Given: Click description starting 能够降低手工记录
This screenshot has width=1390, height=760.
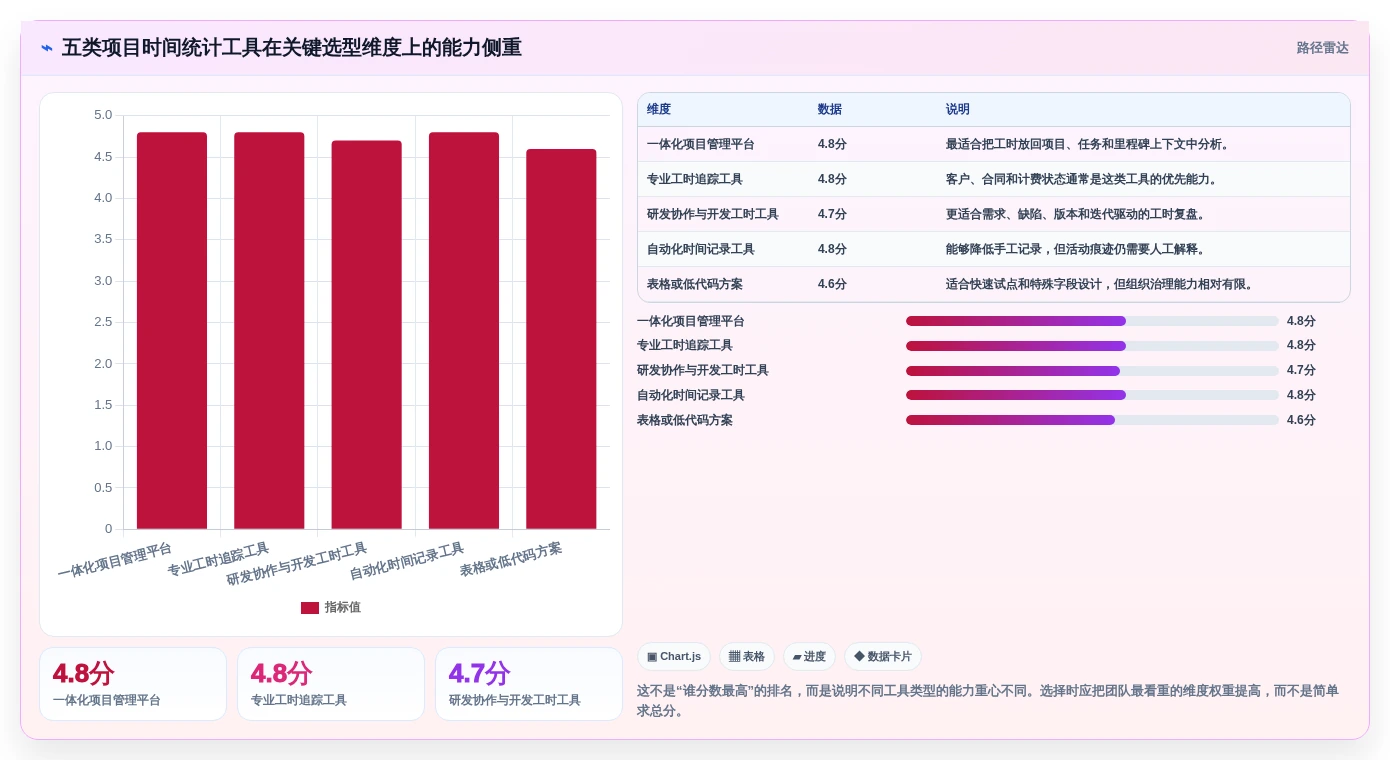Looking at the screenshot, I should click(x=1077, y=249).
